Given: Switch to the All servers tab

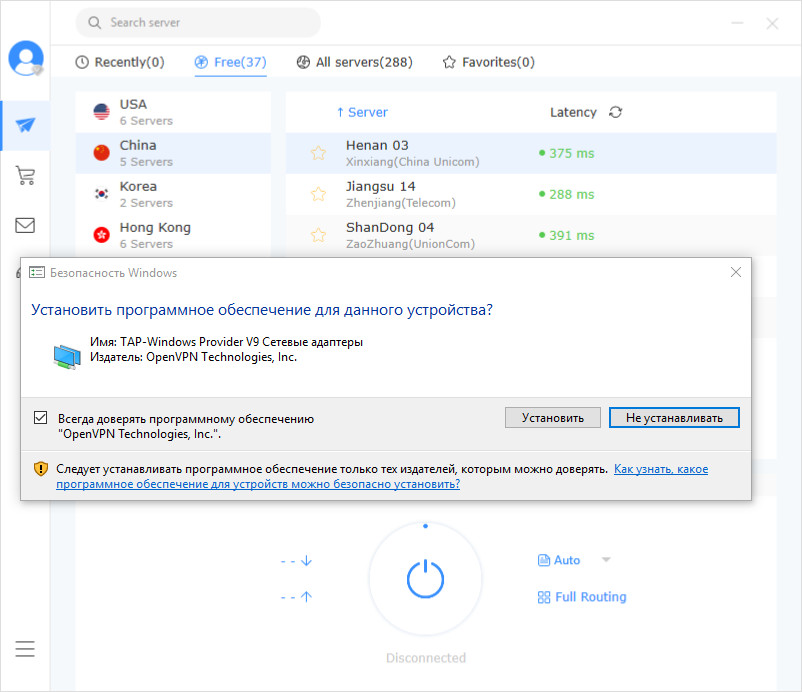Looking at the screenshot, I should 354,62.
